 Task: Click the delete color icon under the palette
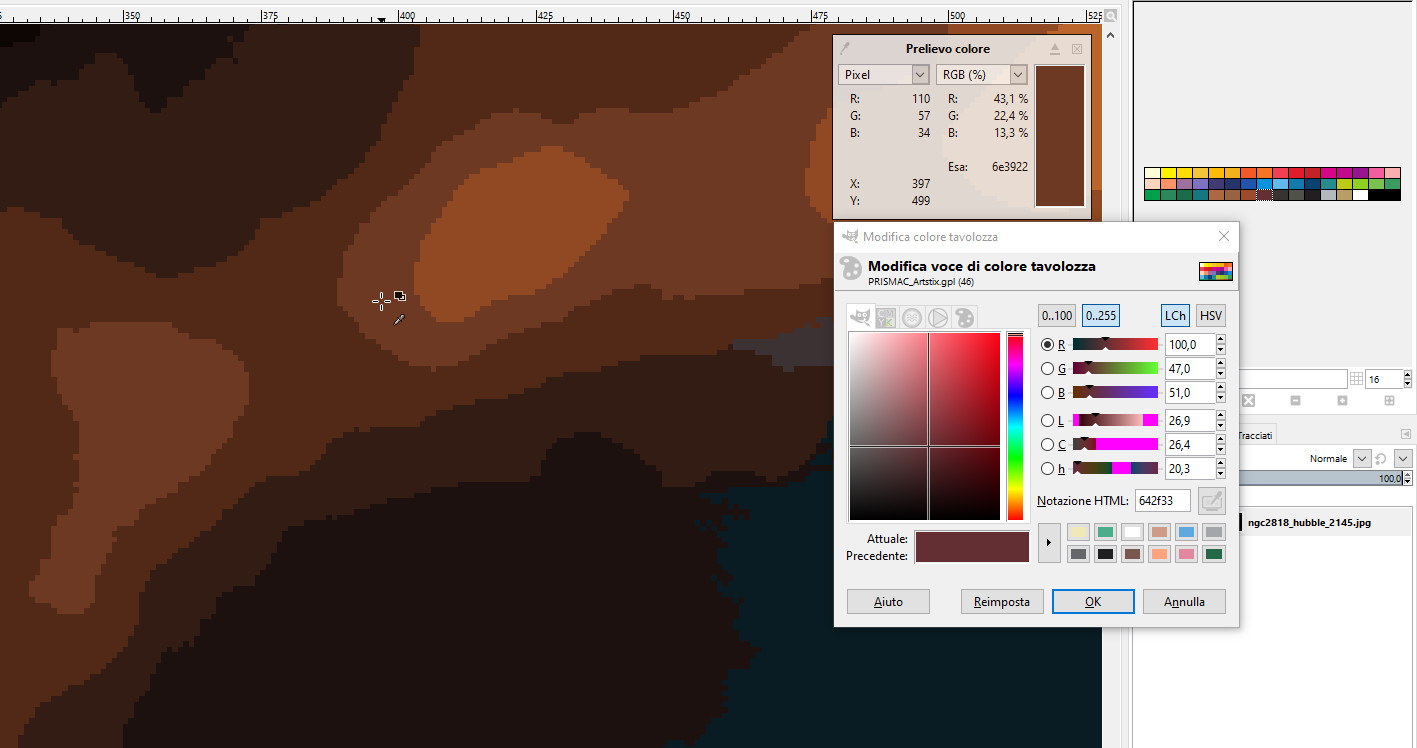(1248, 400)
